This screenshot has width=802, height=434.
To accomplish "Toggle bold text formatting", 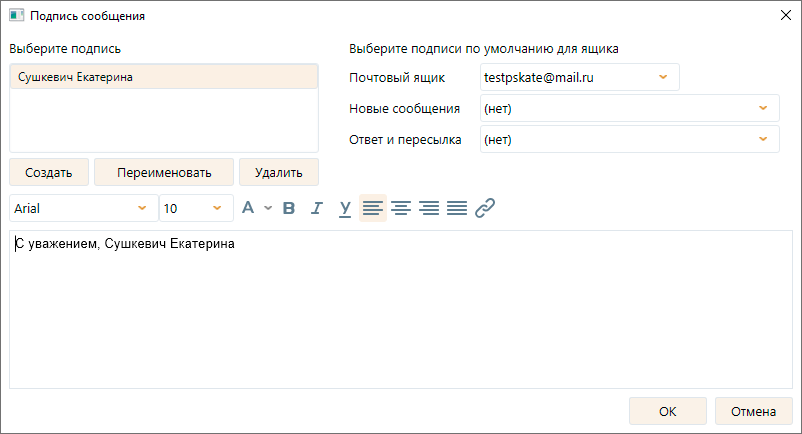I will pyautogui.click(x=289, y=208).
